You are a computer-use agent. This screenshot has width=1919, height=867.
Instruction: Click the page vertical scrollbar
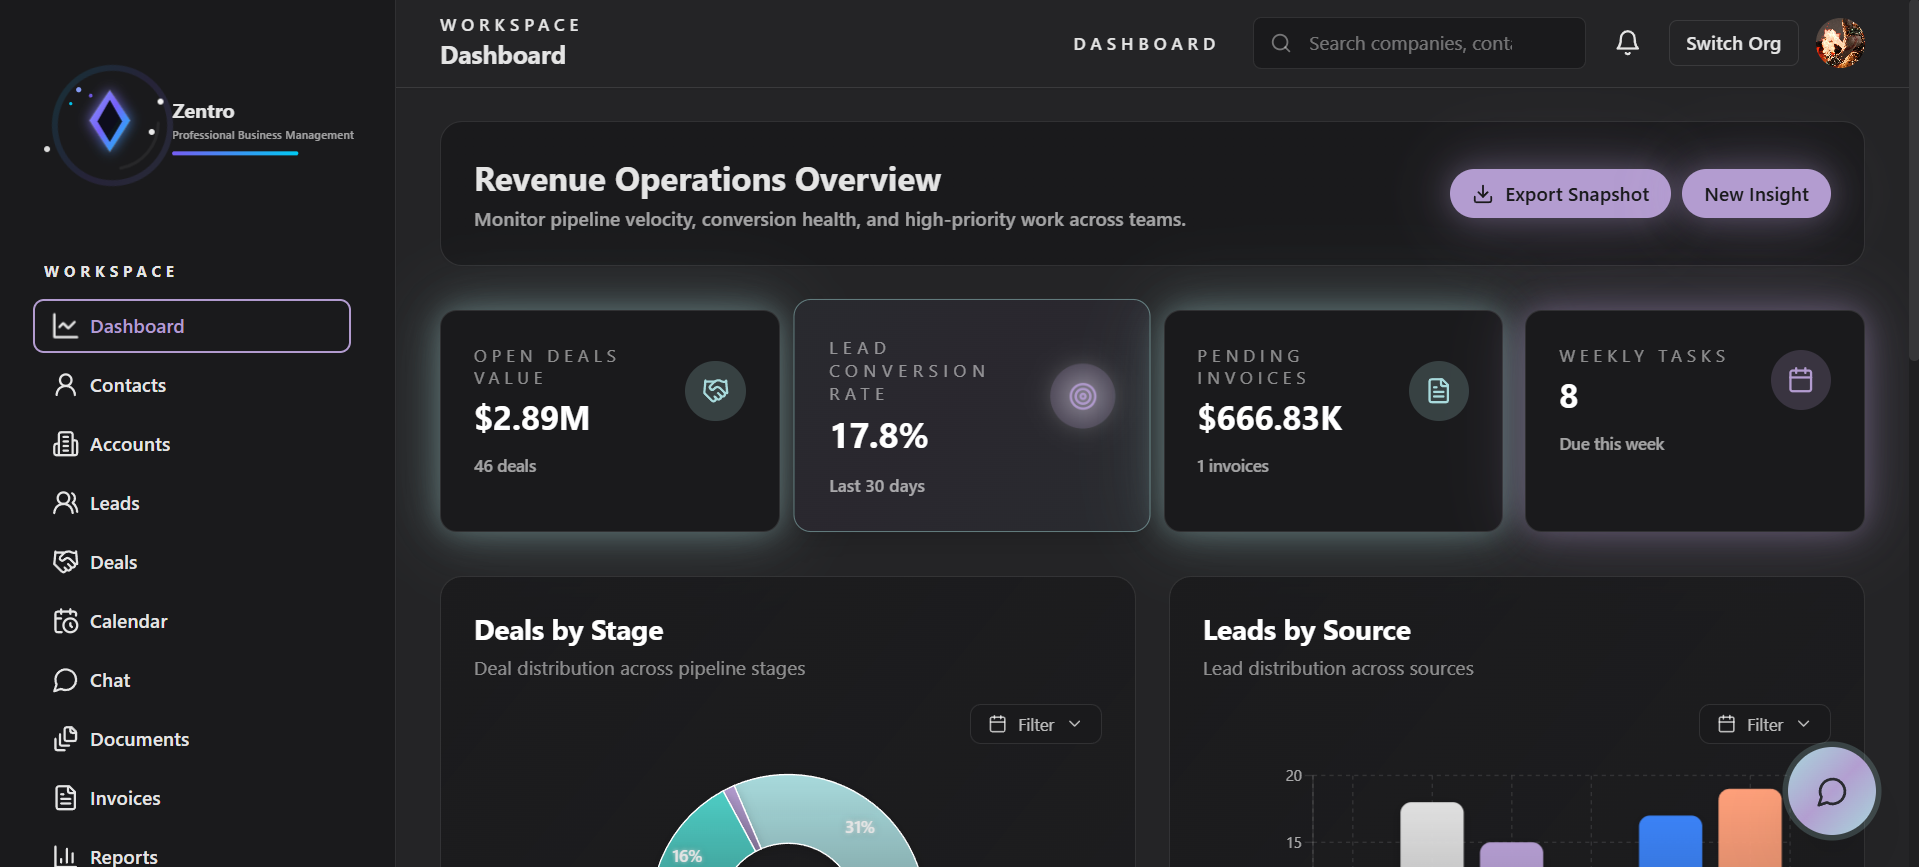[x=1913, y=180]
